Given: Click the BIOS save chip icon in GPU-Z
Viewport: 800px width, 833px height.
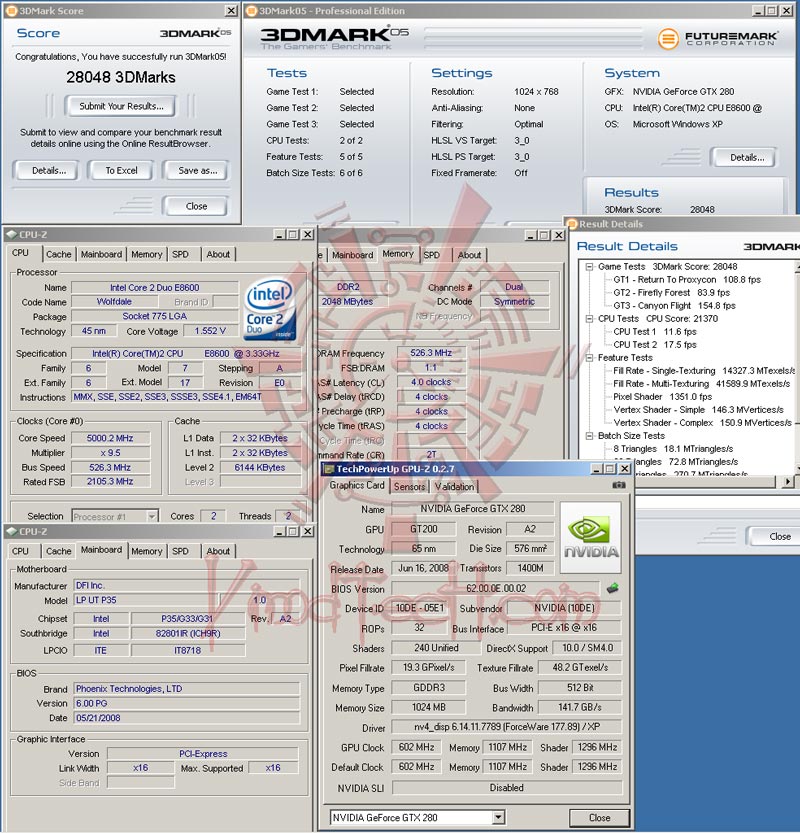Looking at the screenshot, I should 612,588.
